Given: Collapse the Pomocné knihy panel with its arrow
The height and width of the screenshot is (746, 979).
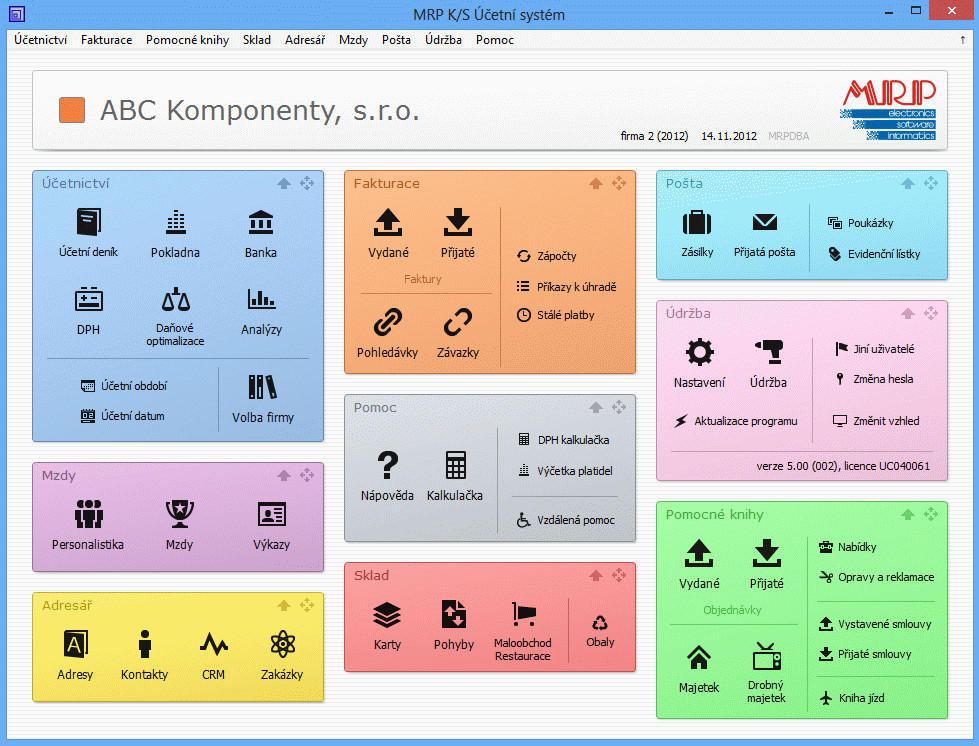Looking at the screenshot, I should pyautogui.click(x=908, y=514).
